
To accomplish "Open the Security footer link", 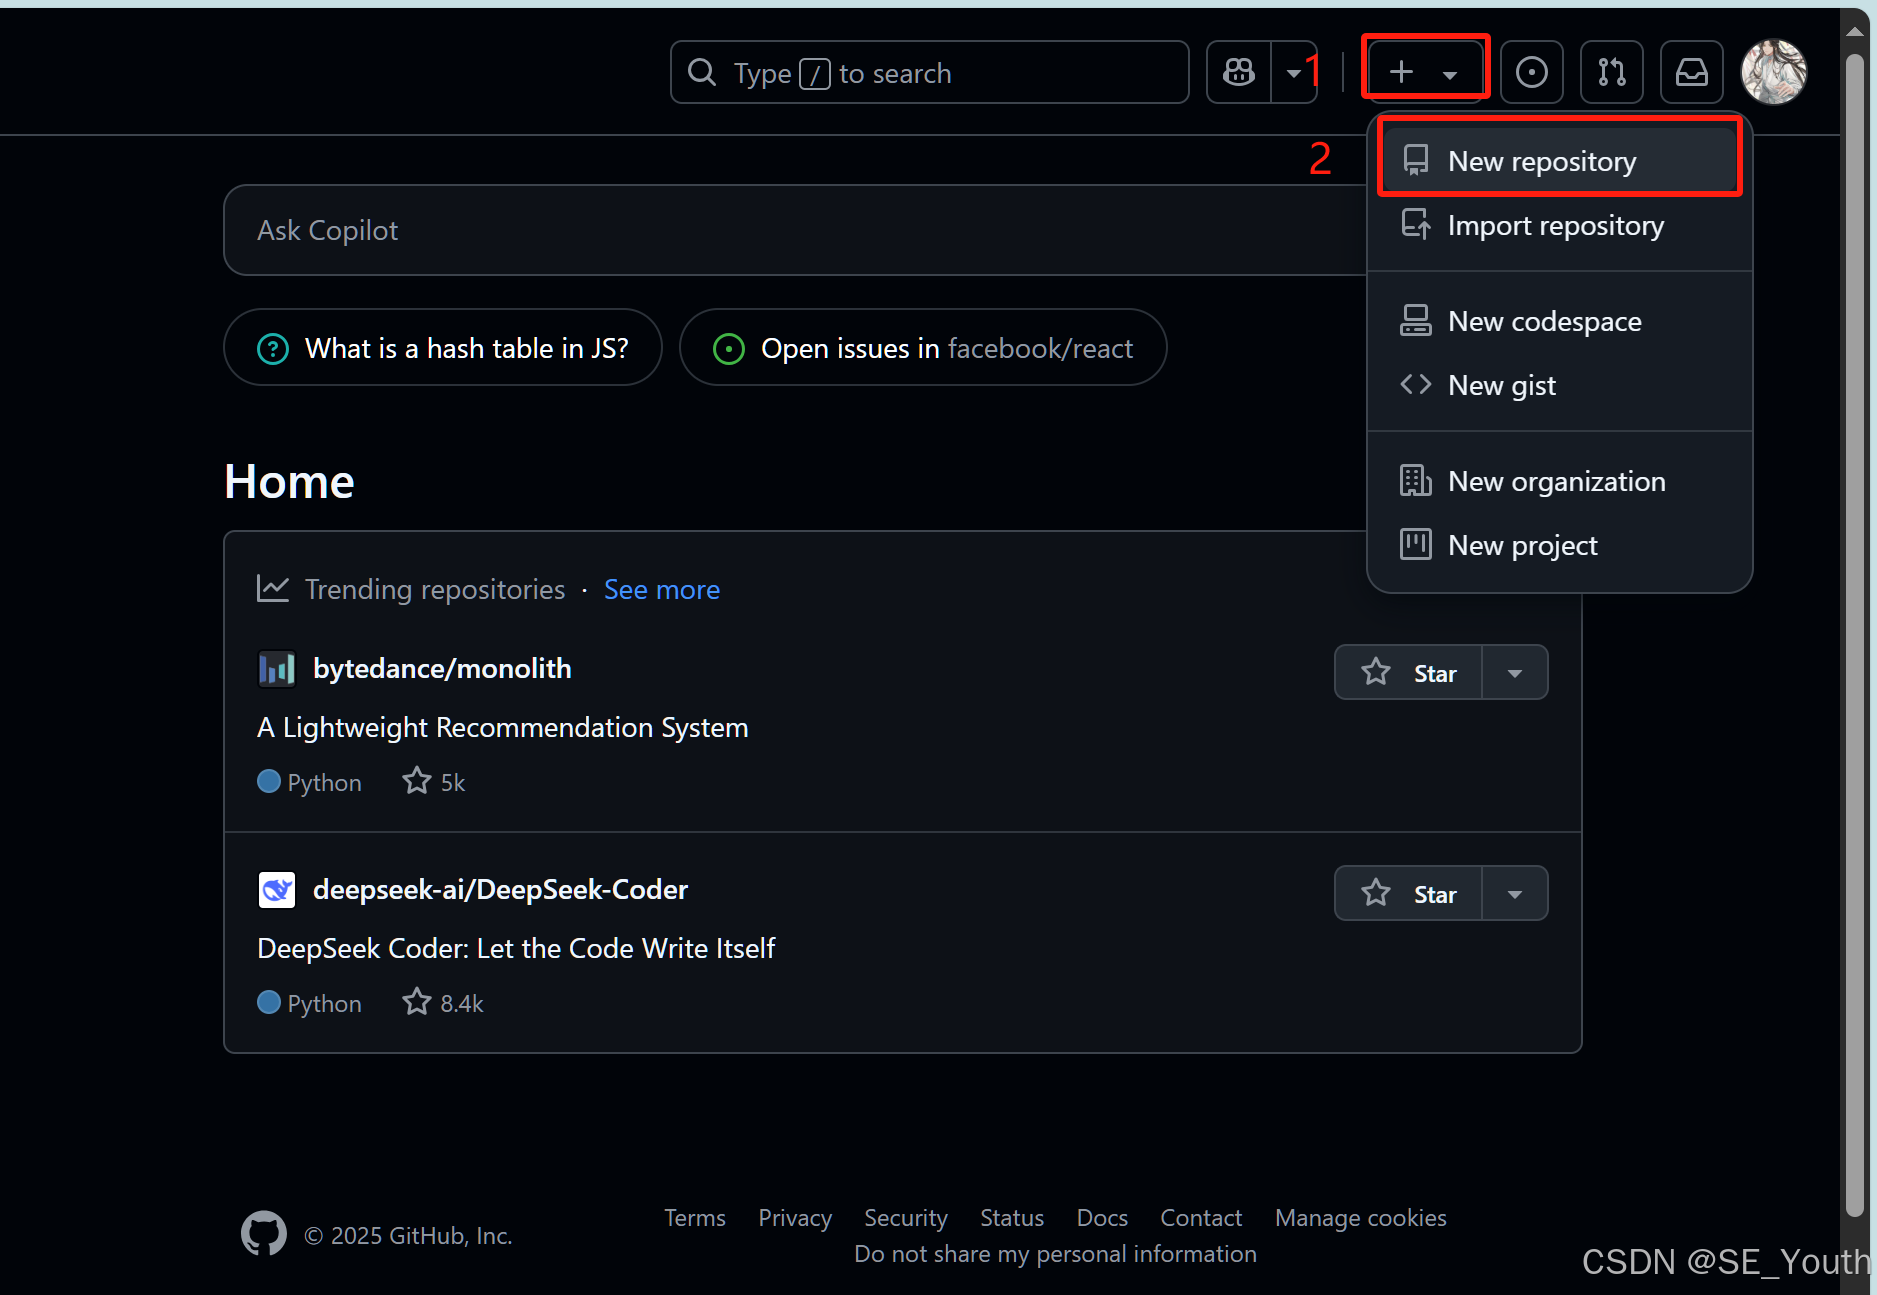I will pos(906,1218).
